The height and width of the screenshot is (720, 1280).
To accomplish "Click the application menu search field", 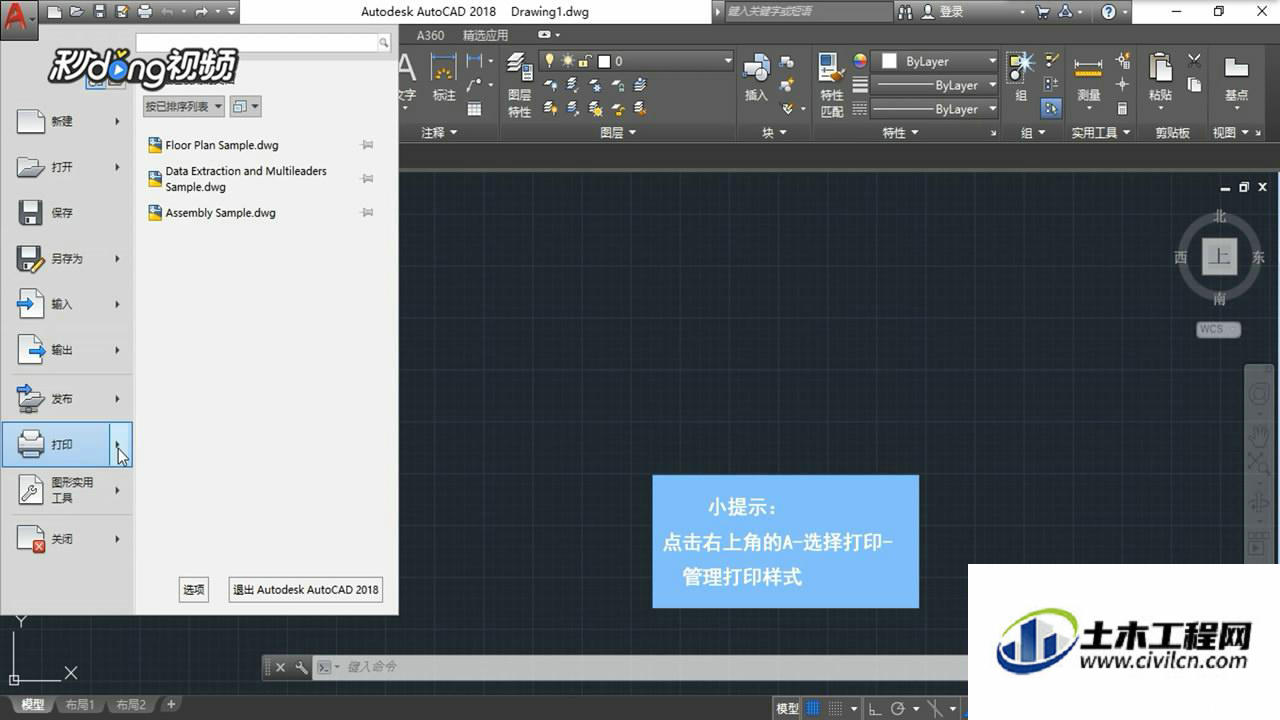I will tap(257, 43).
